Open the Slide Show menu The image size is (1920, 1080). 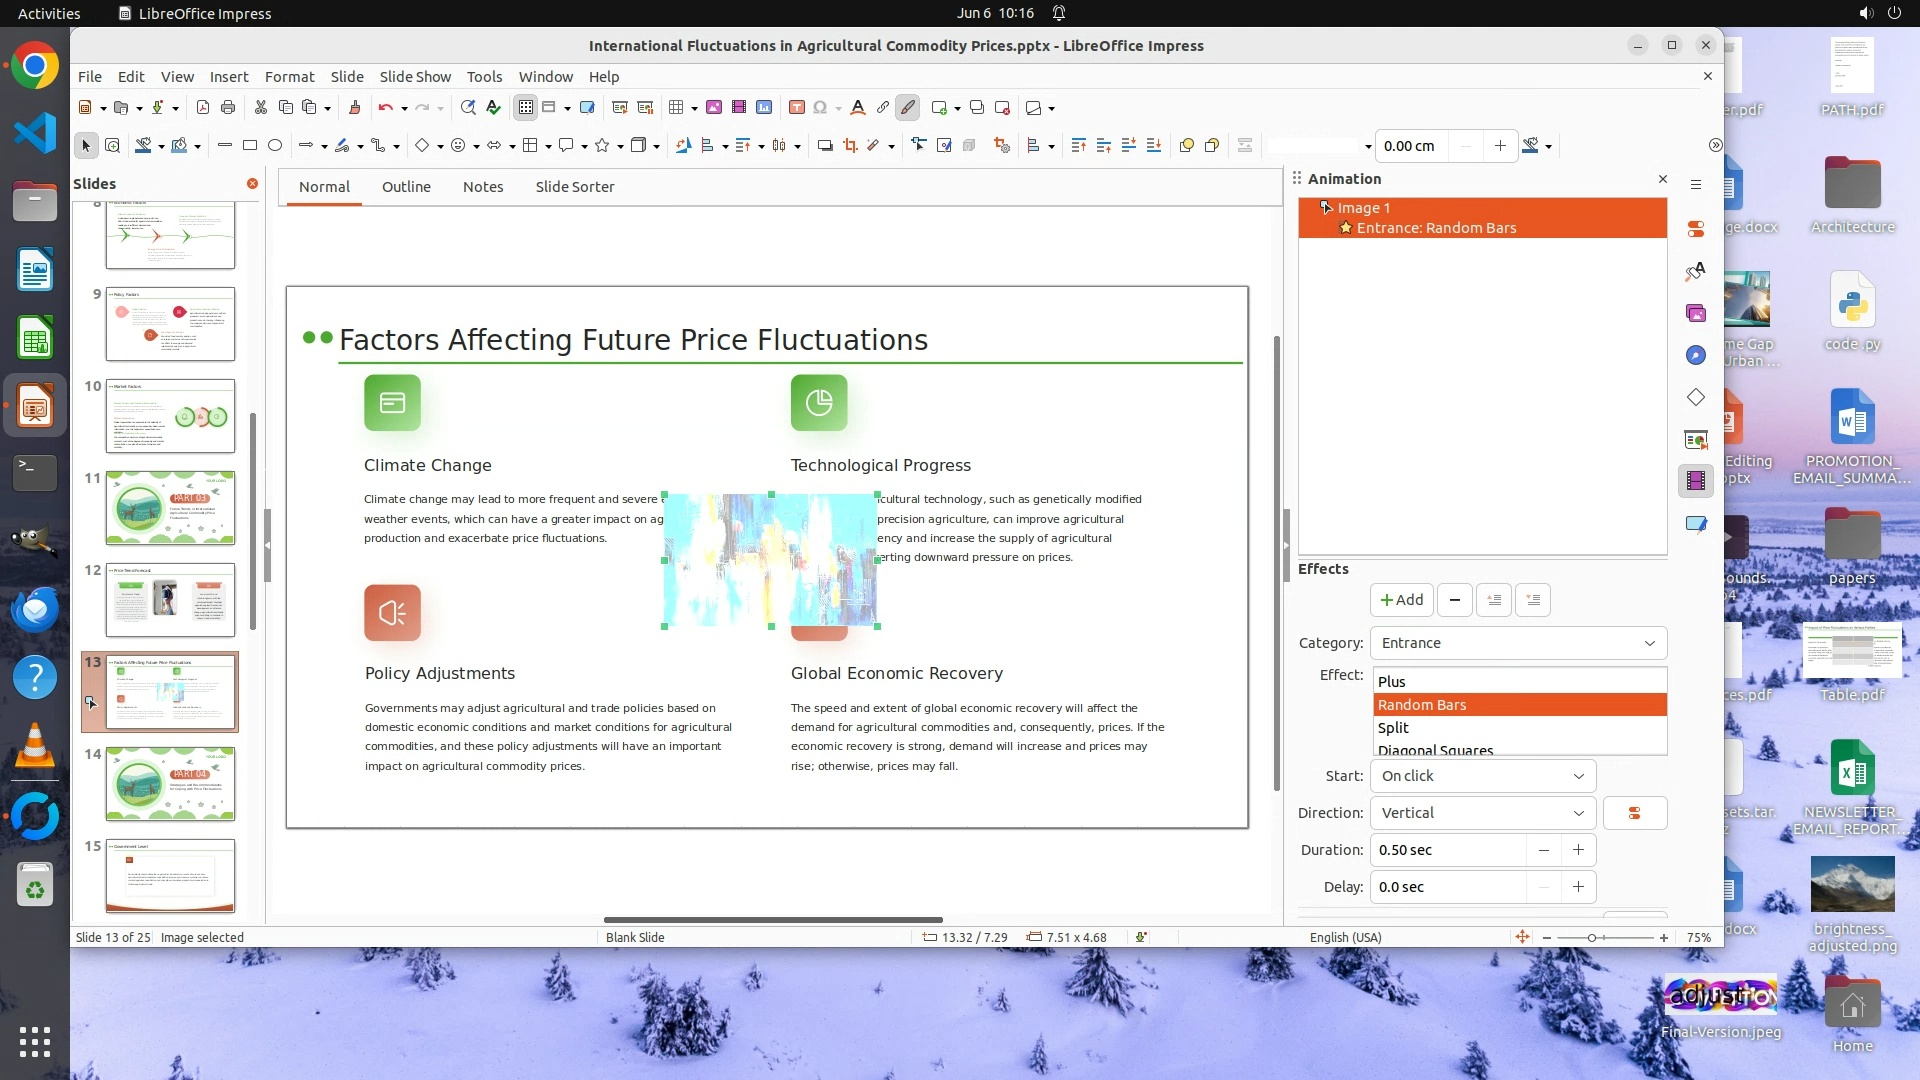(x=415, y=77)
